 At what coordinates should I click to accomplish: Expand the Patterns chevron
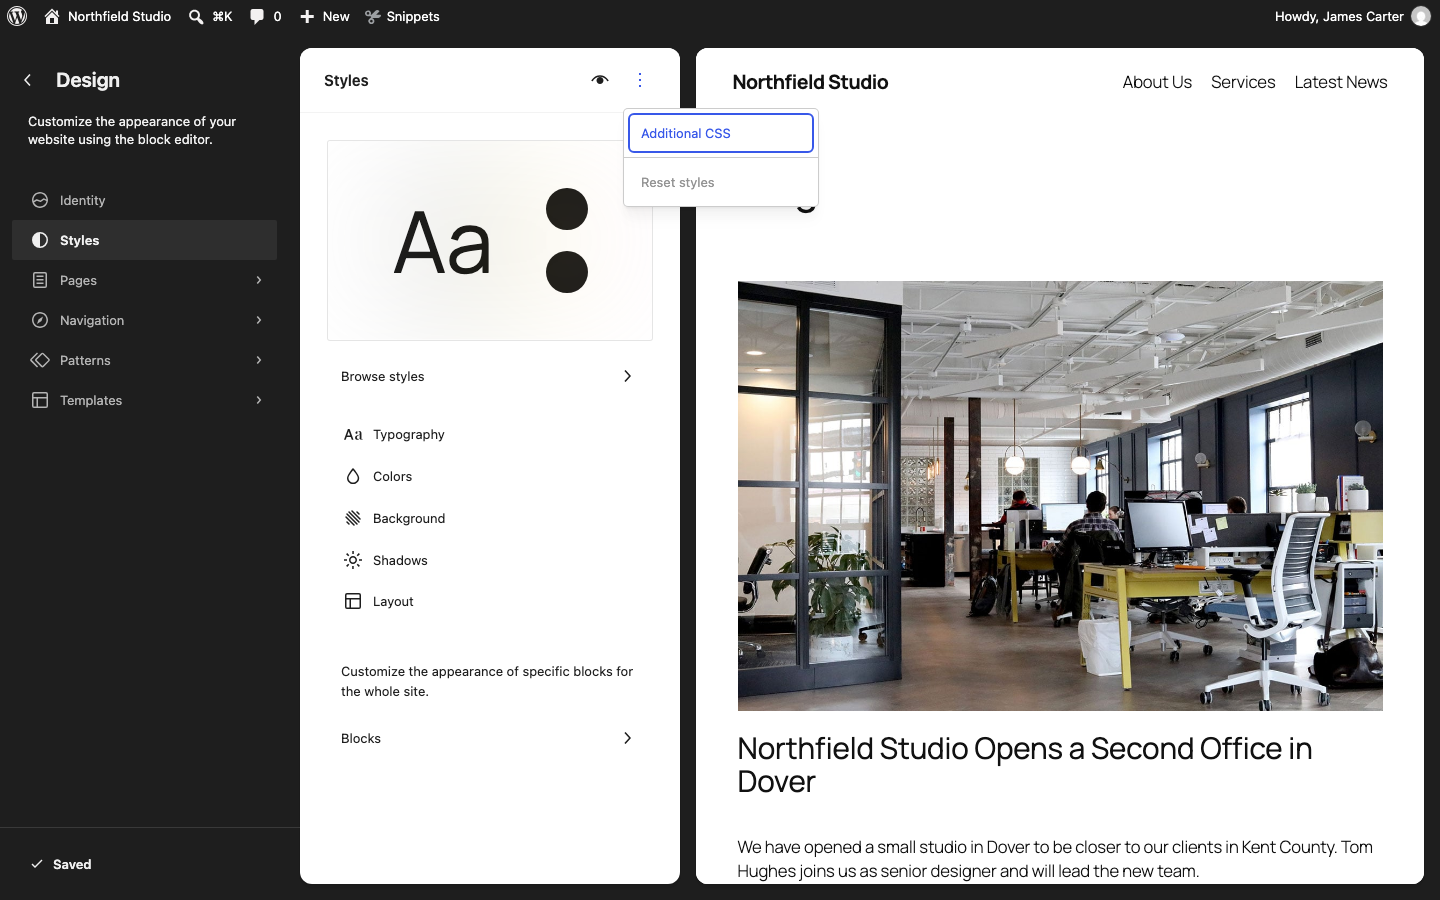click(259, 360)
